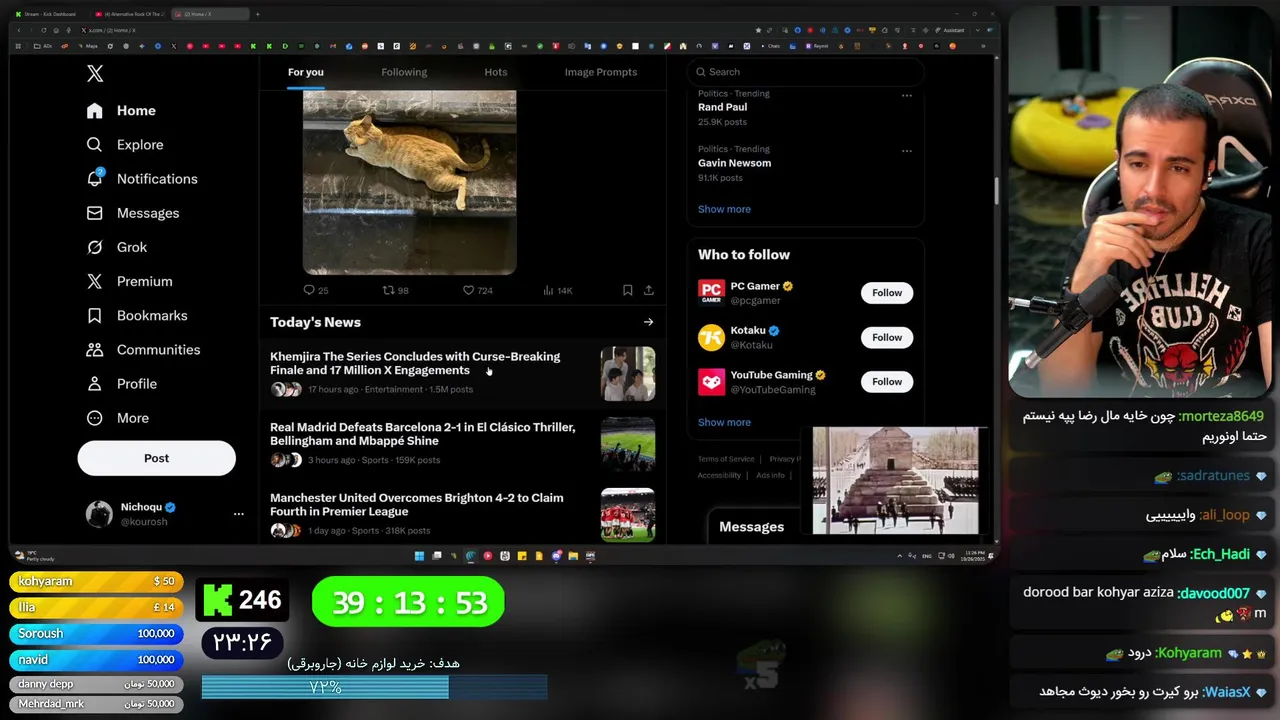Click the X logo in the sidebar

pos(95,73)
